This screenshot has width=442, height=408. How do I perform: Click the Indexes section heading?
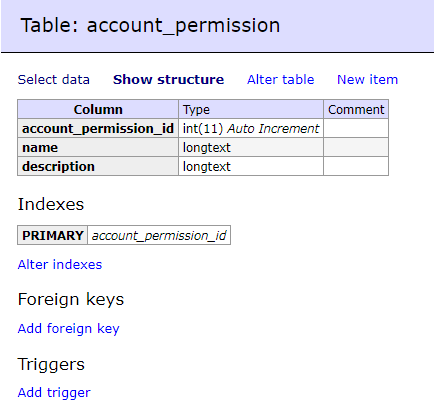(51, 204)
